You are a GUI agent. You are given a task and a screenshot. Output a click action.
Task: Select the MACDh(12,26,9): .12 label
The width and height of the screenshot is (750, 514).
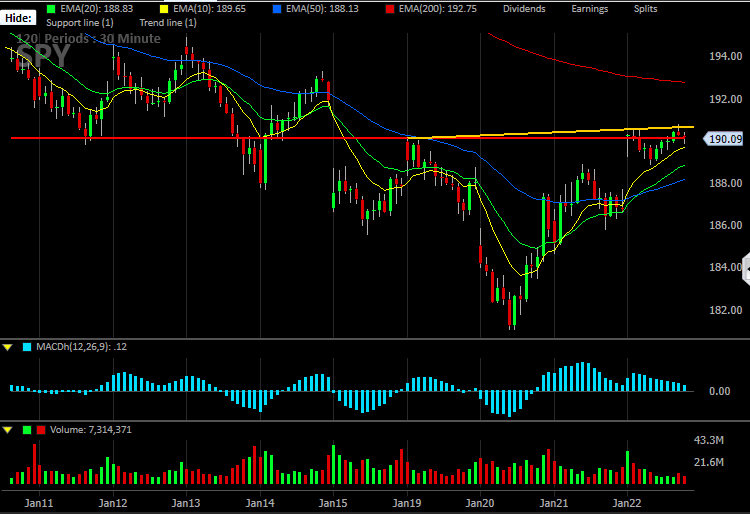point(82,347)
